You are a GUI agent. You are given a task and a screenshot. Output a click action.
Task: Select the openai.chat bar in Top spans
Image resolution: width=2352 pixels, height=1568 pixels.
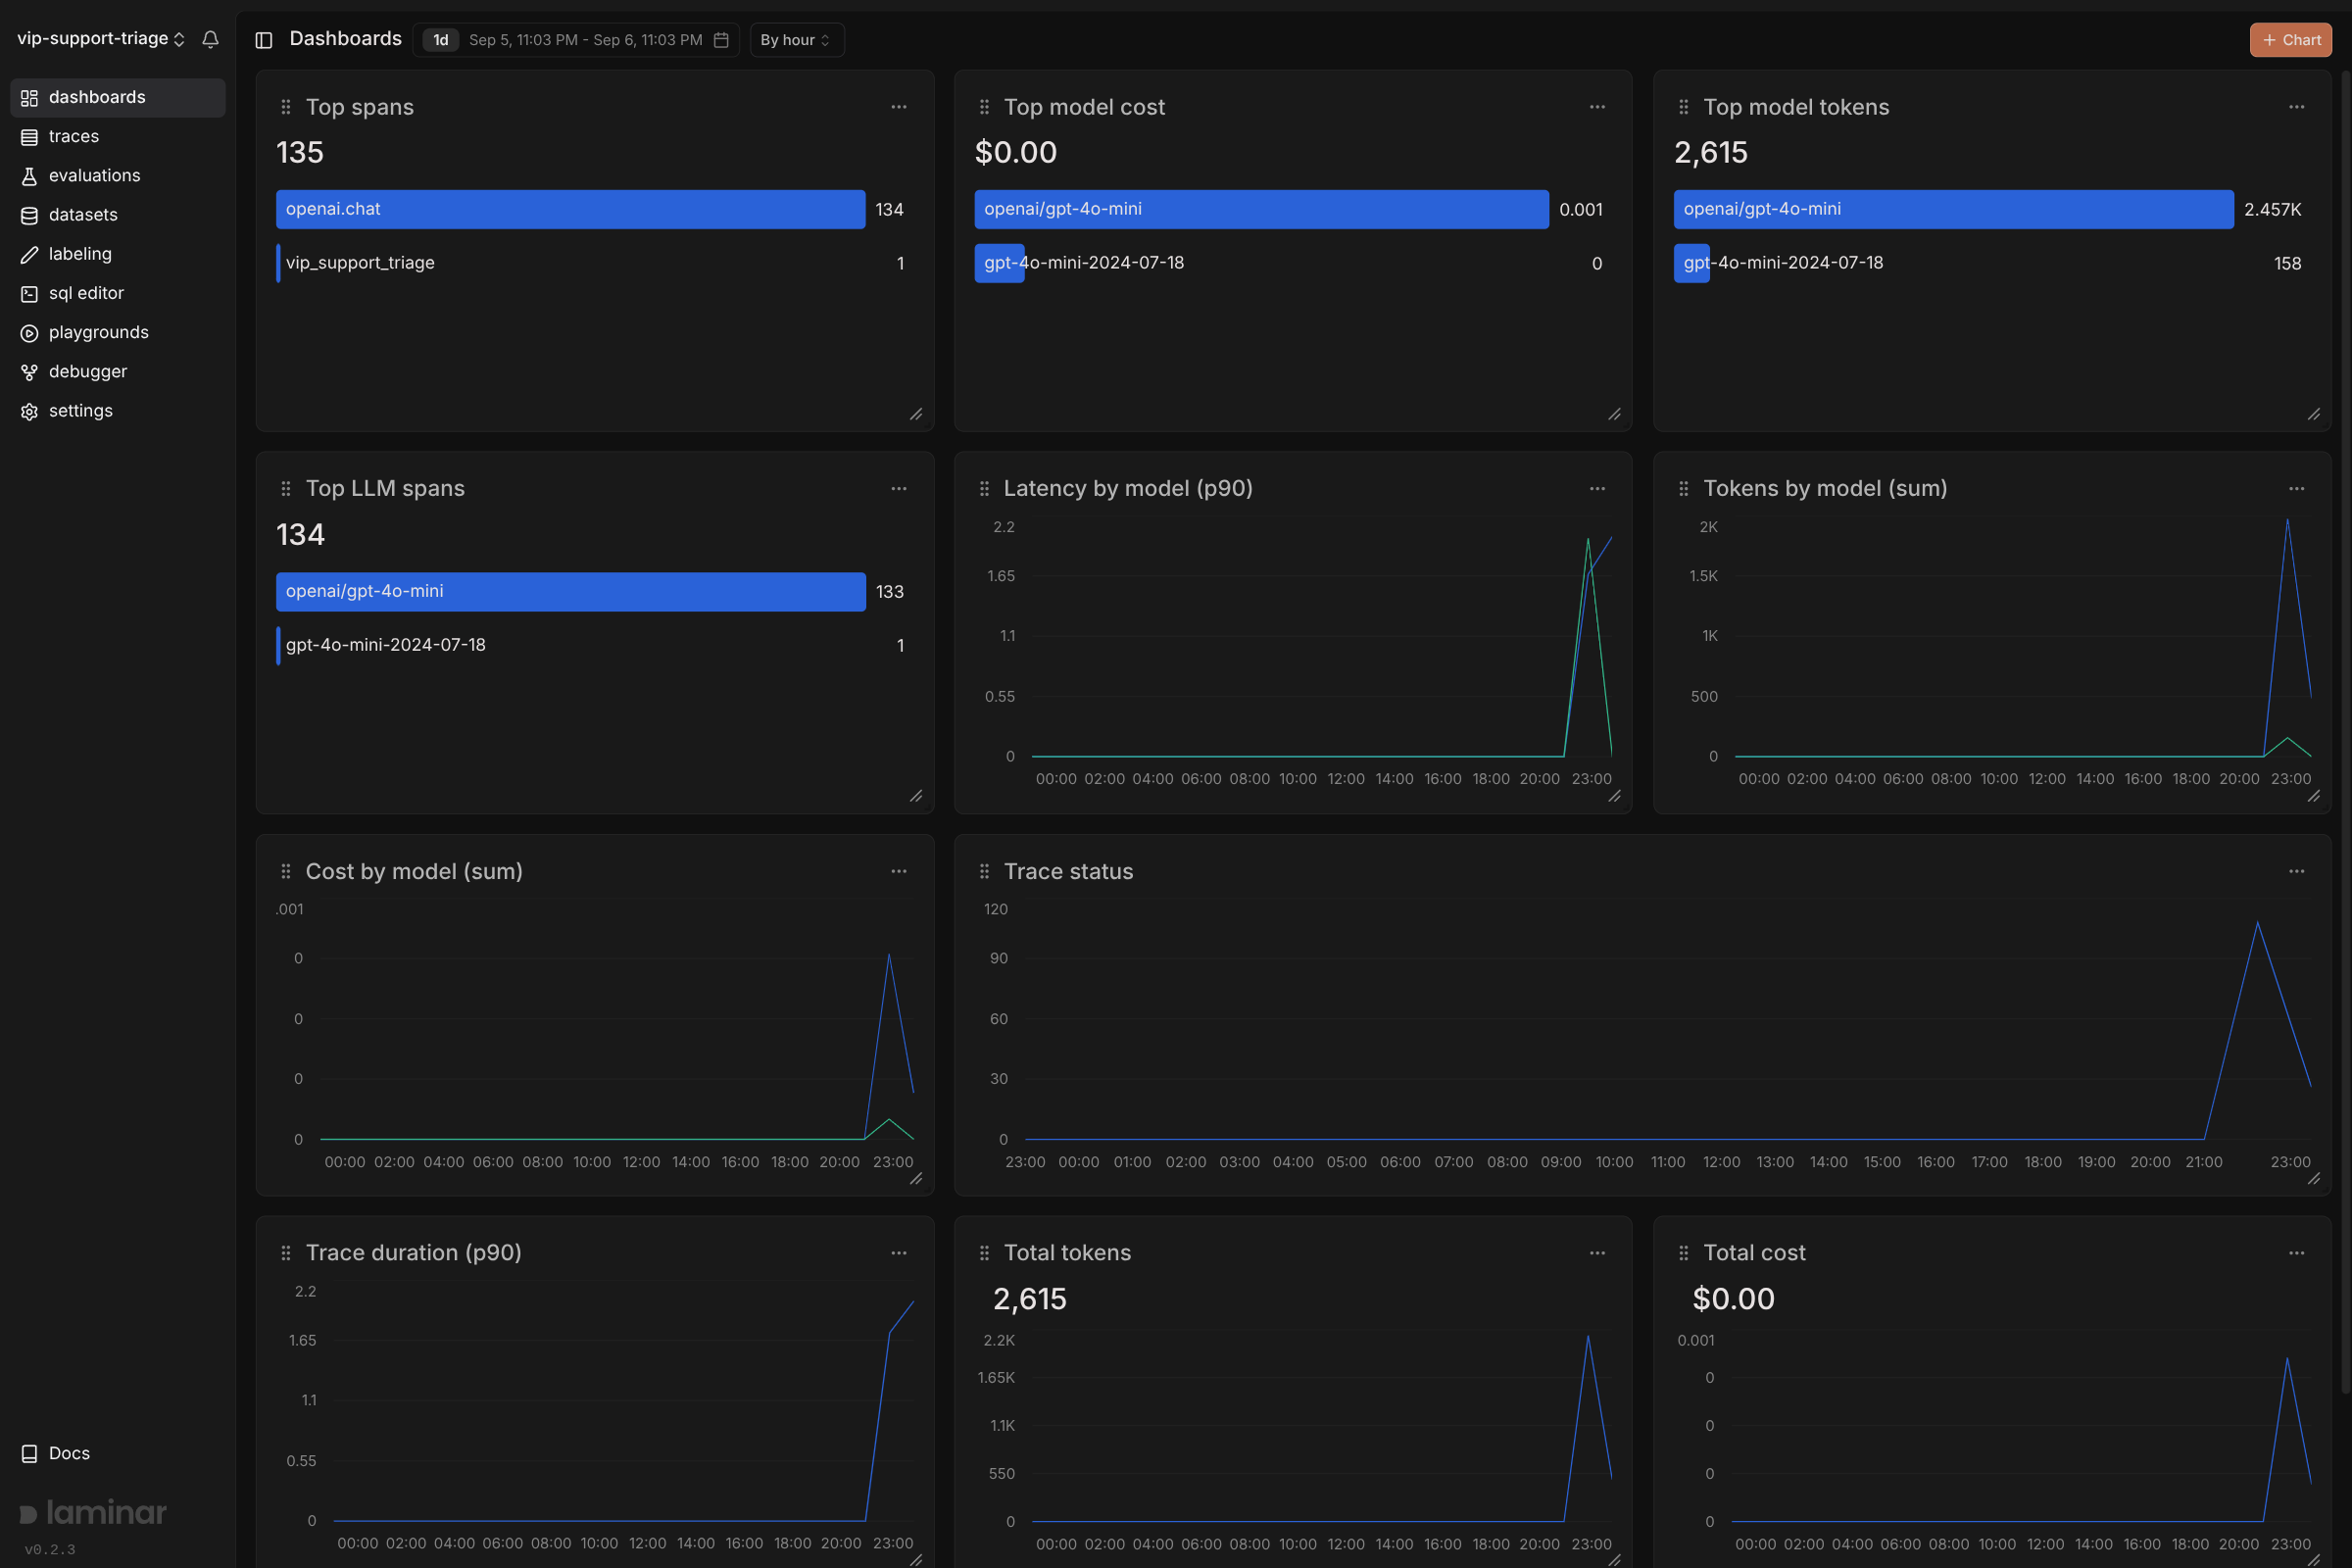(x=571, y=209)
